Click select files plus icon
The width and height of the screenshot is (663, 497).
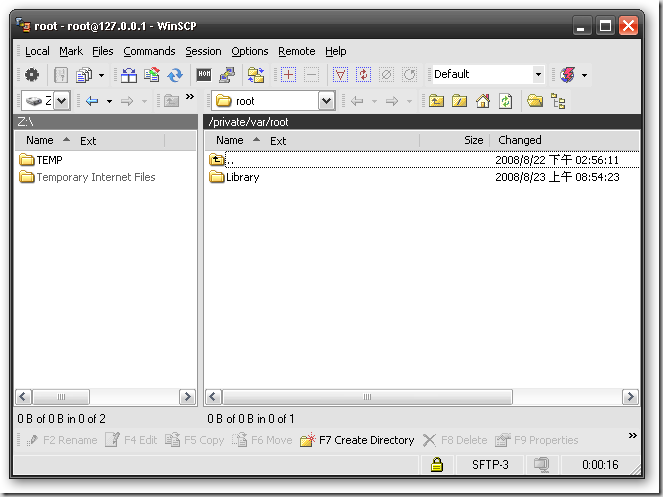click(x=288, y=75)
